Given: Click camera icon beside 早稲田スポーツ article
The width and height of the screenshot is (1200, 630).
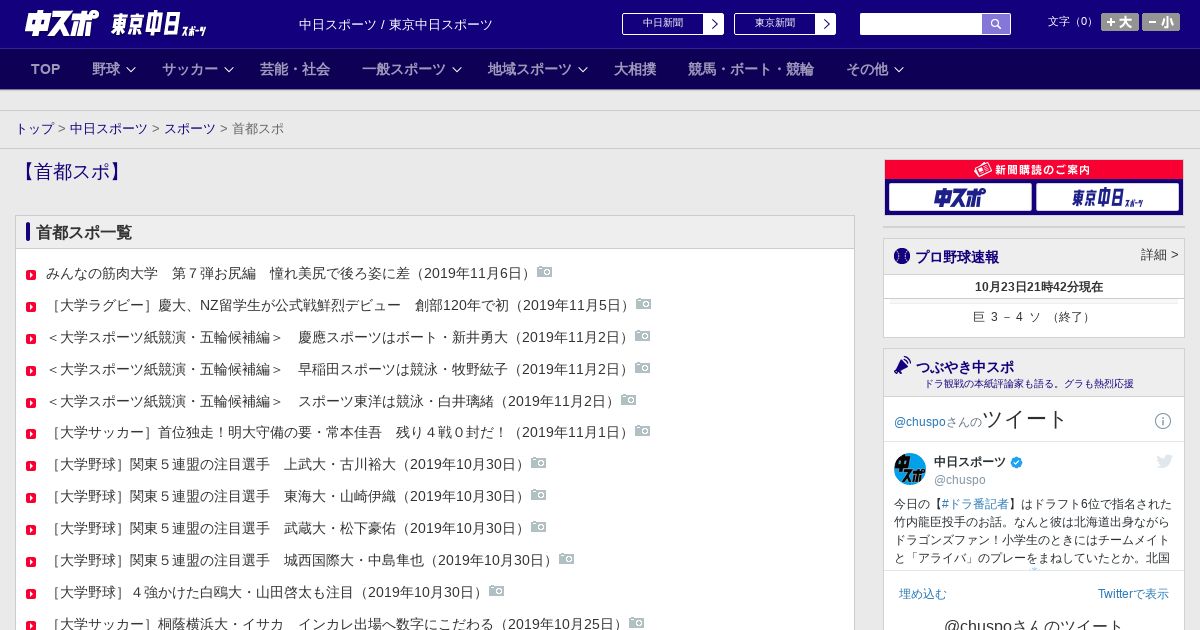Looking at the screenshot, I should 643,368.
